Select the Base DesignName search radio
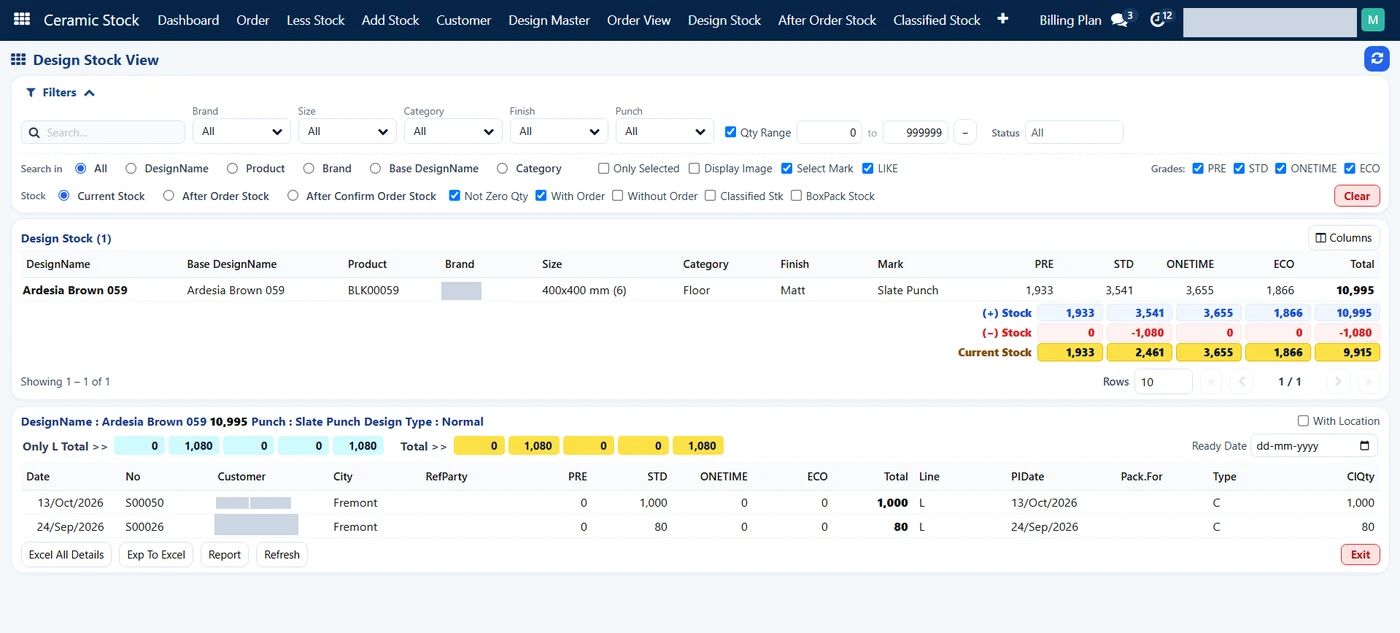The image size is (1400, 633). point(376,168)
